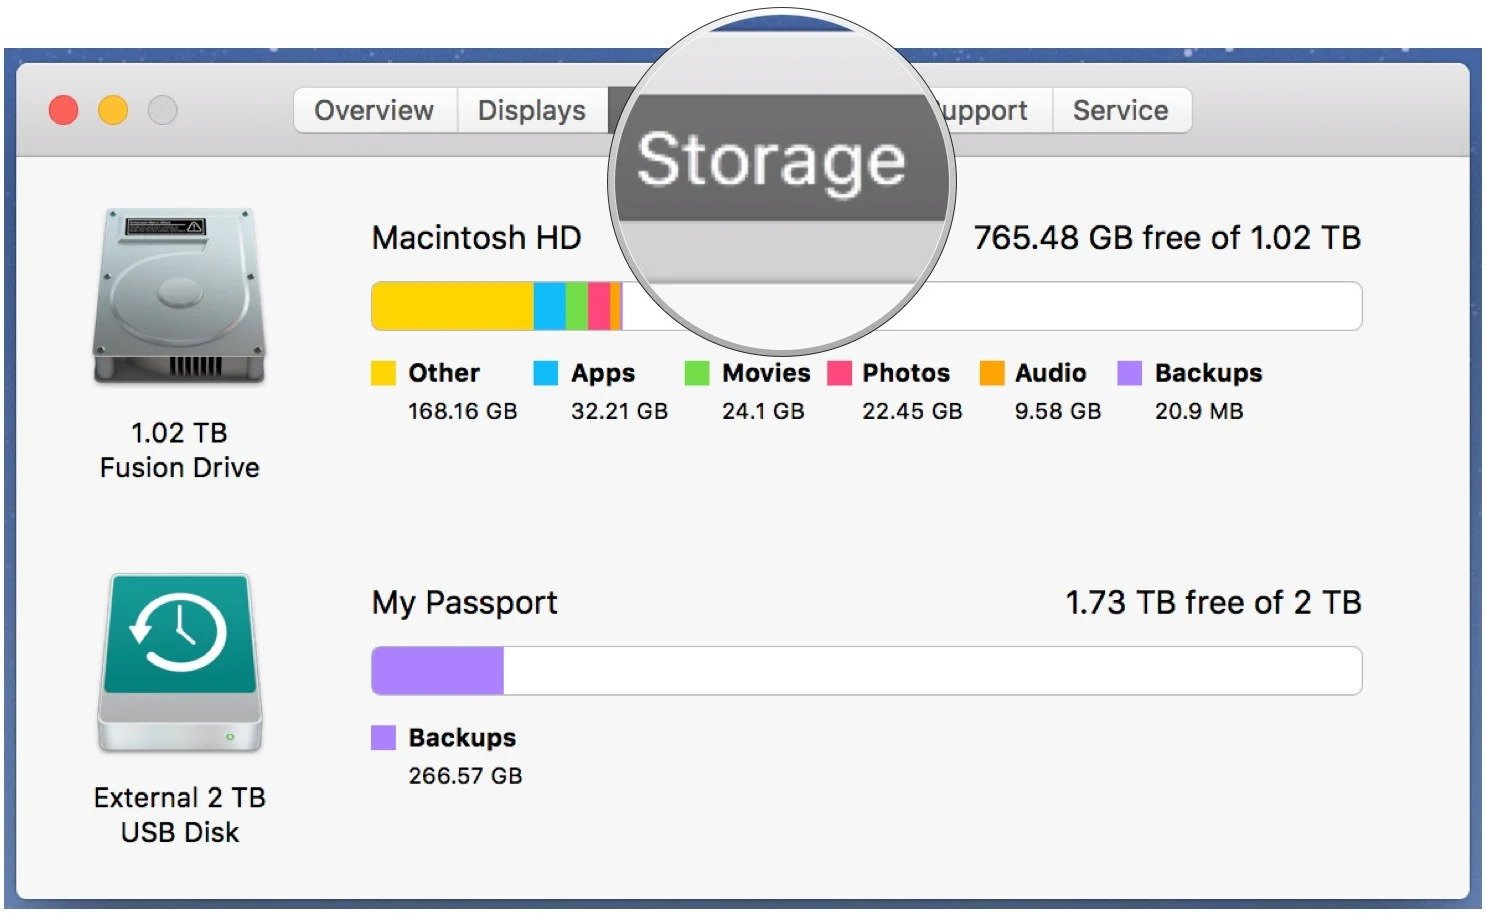Click the orange Audio legend swatch
Image resolution: width=1486 pixels, height=914 pixels.
pyautogui.click(x=991, y=373)
